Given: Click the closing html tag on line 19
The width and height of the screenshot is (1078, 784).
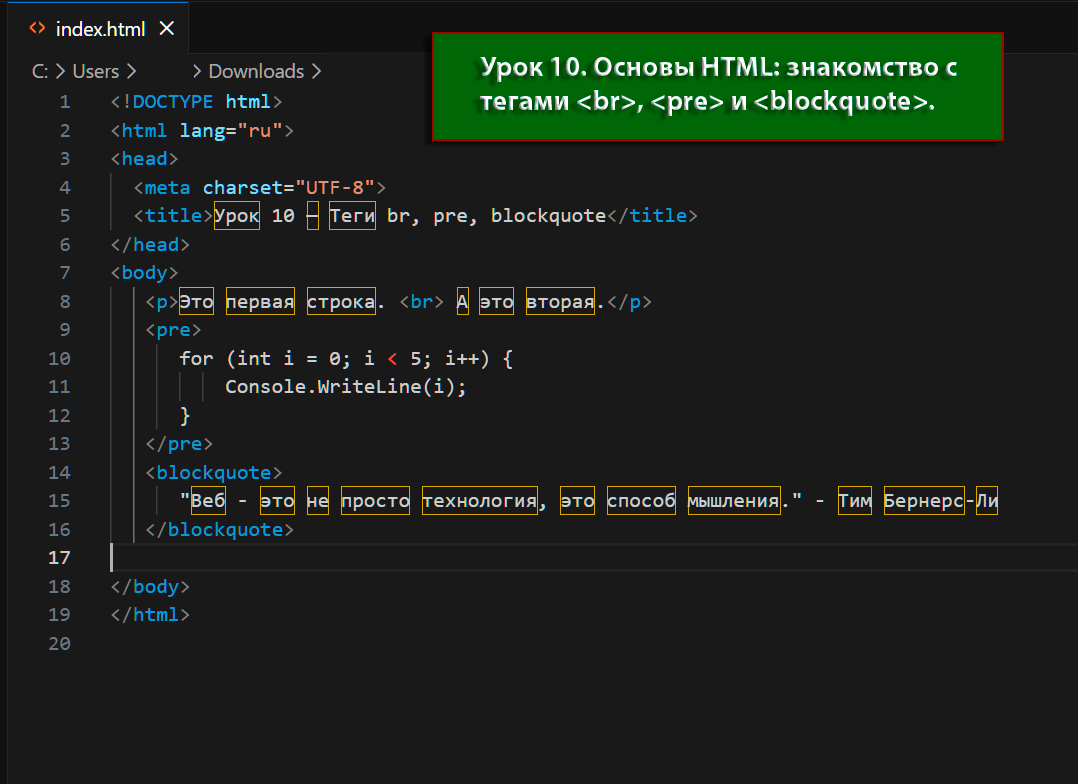Looking at the screenshot, I should (150, 615).
